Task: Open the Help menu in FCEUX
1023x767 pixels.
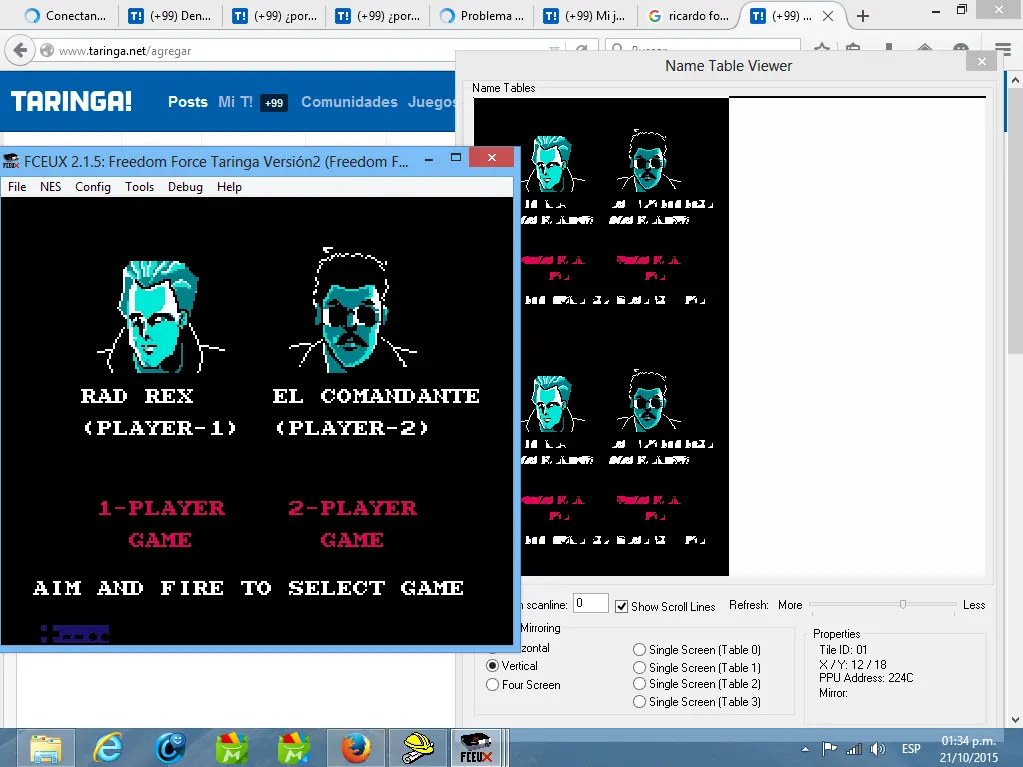Action: (229, 187)
